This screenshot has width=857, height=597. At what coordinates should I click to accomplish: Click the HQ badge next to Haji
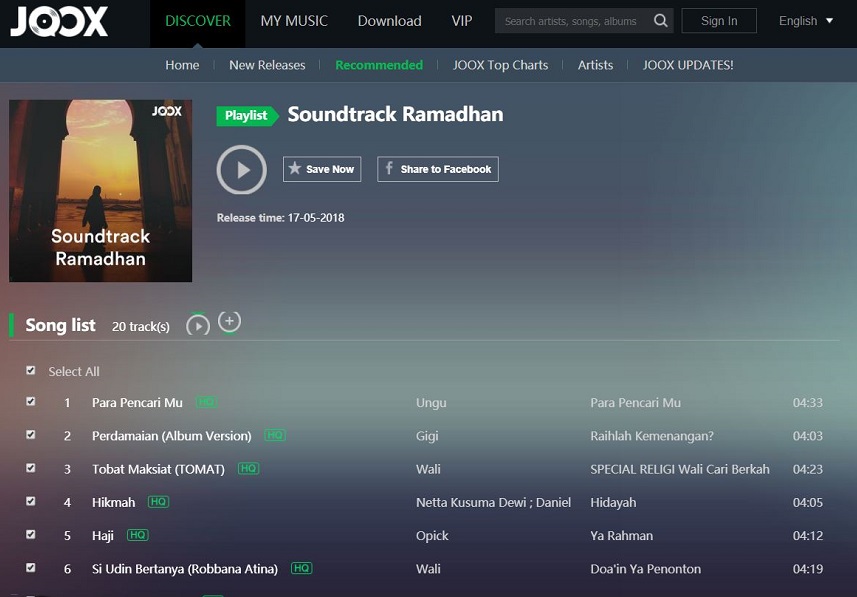pos(138,535)
